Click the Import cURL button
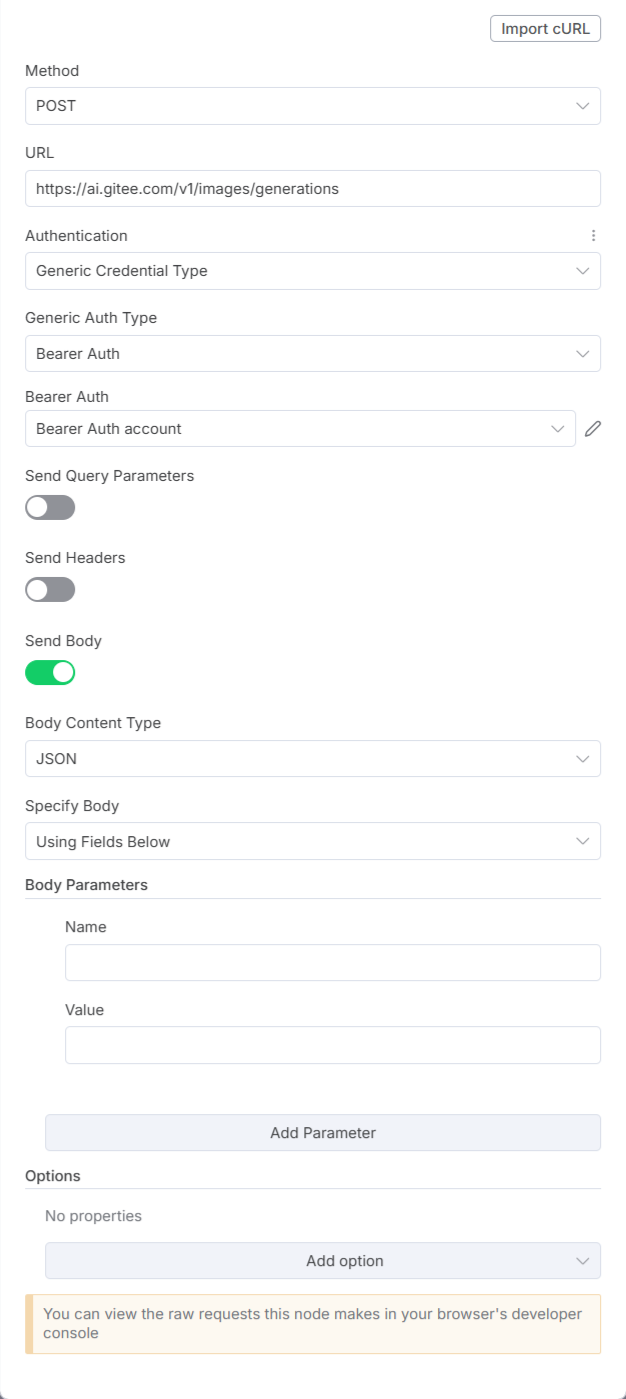626x1399 pixels. (545, 29)
